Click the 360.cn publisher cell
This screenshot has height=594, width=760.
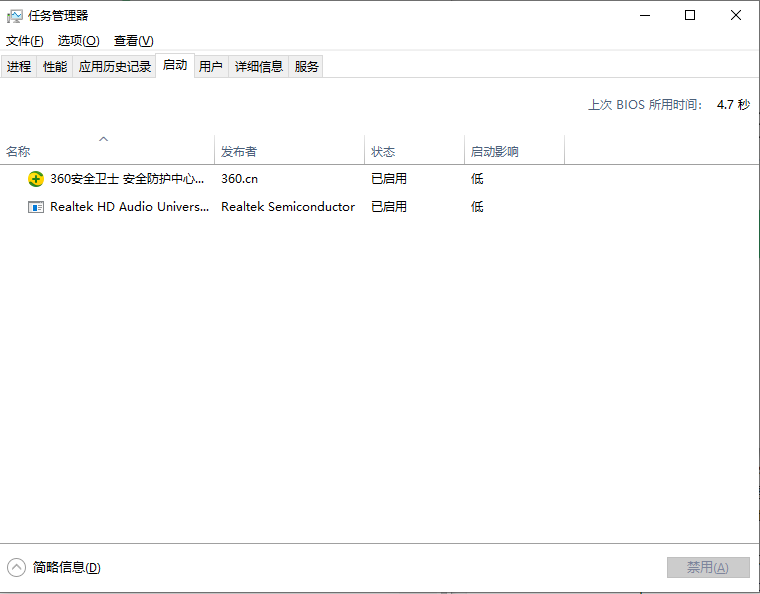coord(239,179)
